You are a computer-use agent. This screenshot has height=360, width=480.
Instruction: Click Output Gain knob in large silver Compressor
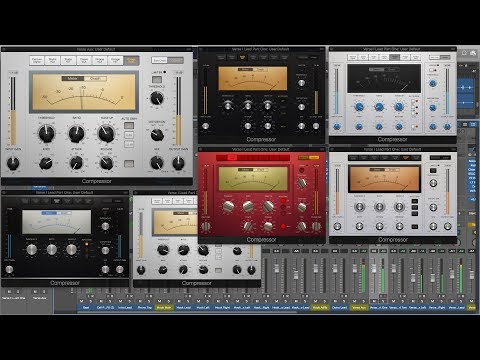click(178, 163)
